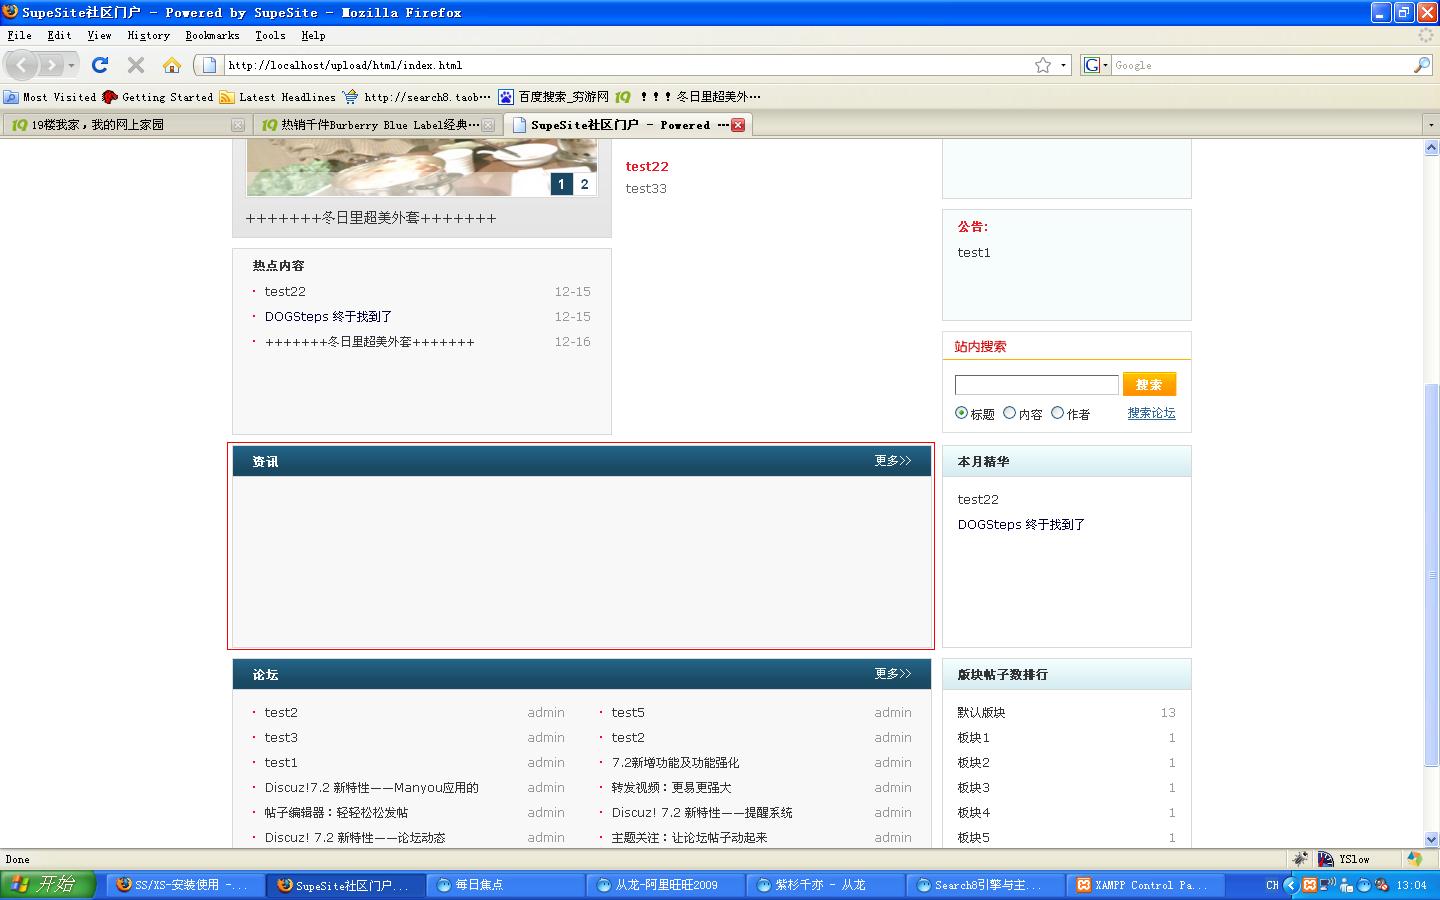The image size is (1440, 900).
Task: Open the 搜索论坛 link
Action: [1151, 413]
